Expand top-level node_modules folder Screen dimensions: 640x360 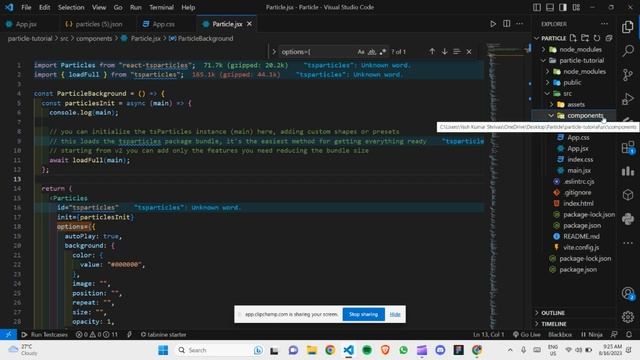543,49
